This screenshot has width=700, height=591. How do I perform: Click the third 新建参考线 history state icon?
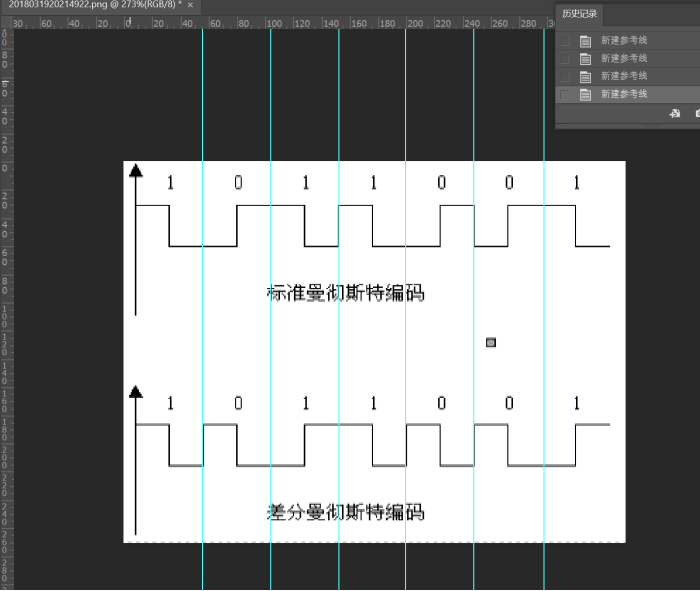(585, 77)
